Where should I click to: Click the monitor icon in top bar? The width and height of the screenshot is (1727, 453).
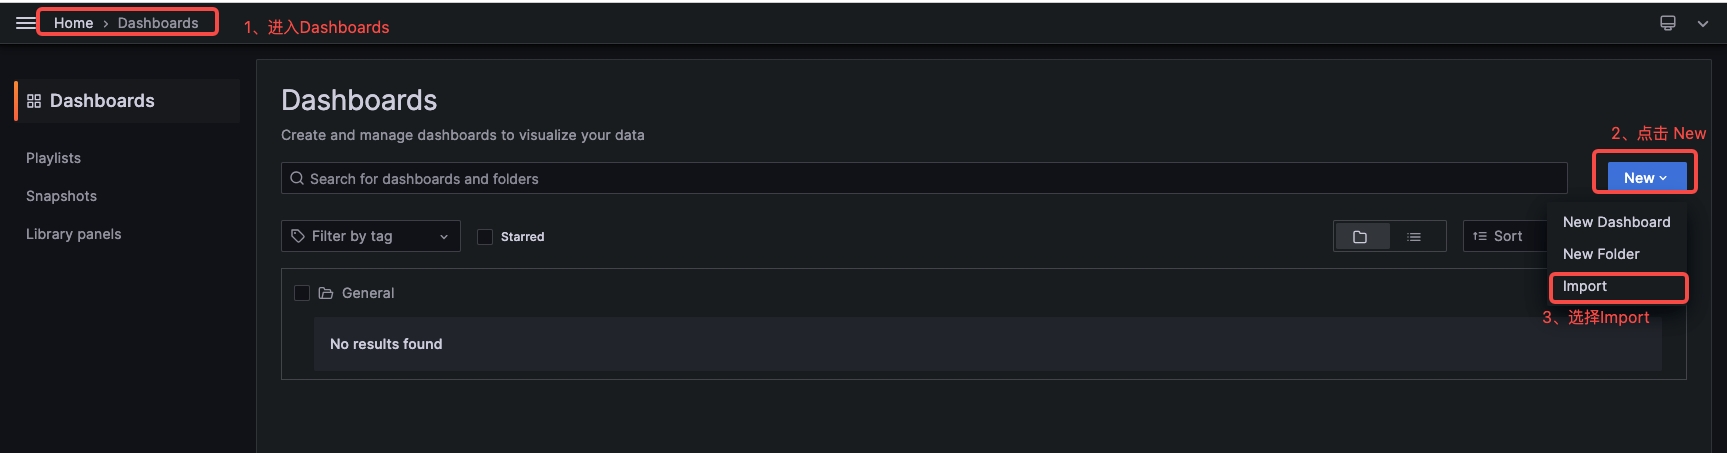[x=1668, y=23]
